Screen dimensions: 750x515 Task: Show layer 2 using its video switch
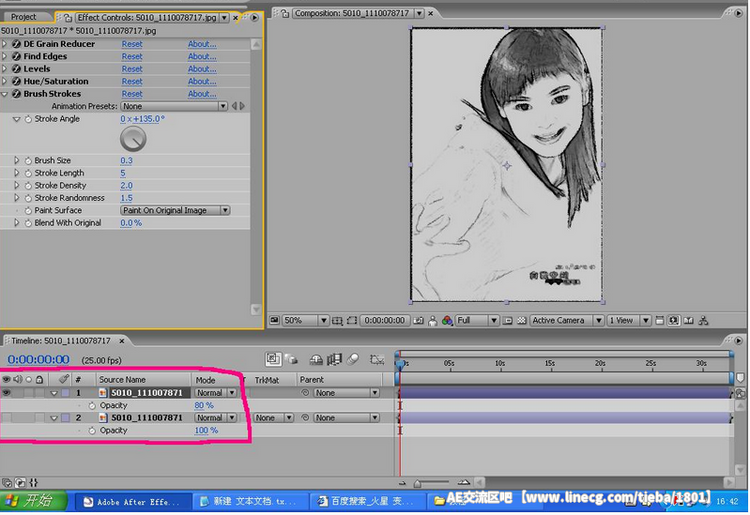pyautogui.click(x=7, y=418)
